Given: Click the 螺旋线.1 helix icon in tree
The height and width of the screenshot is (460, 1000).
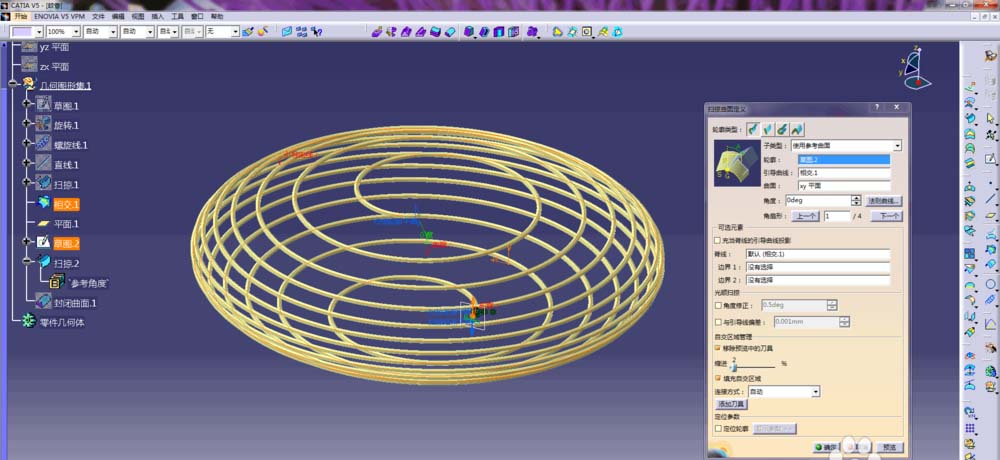Looking at the screenshot, I should tap(43, 144).
